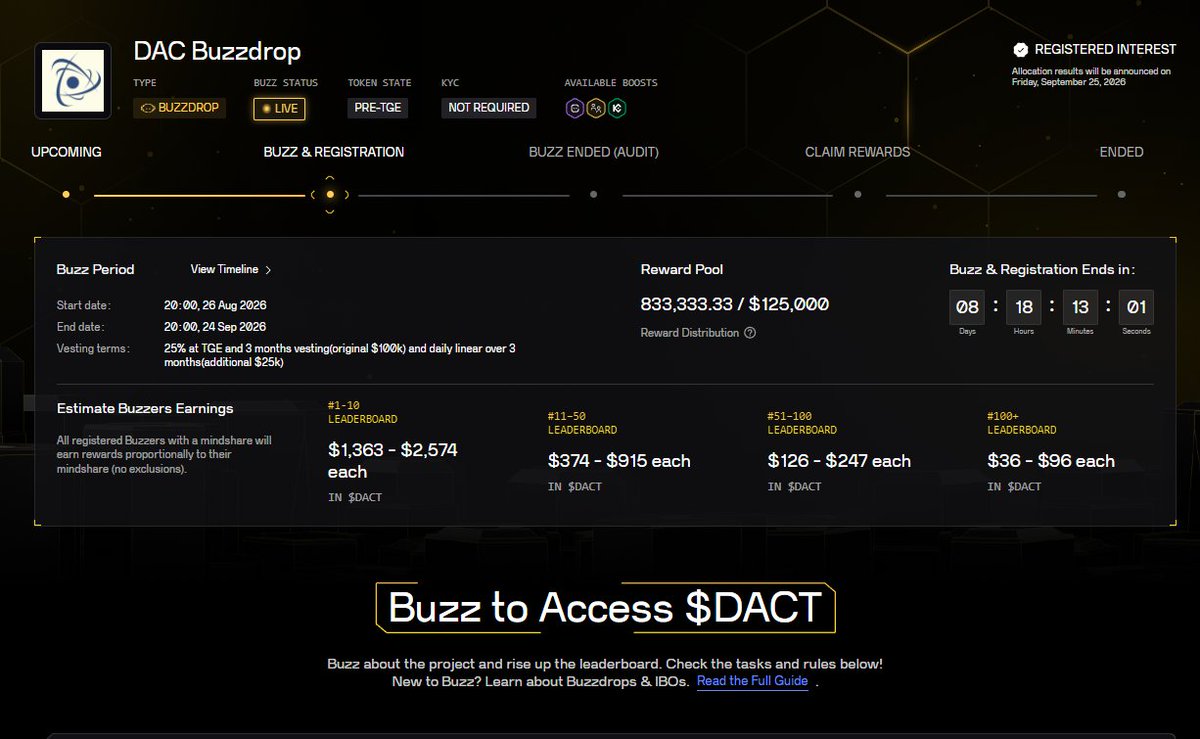
Task: Click Buzz & Registration Ends in heading
Action: [x=1043, y=269]
